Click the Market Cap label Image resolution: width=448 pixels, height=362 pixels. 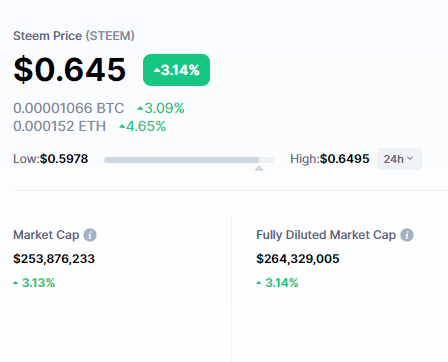click(x=46, y=235)
